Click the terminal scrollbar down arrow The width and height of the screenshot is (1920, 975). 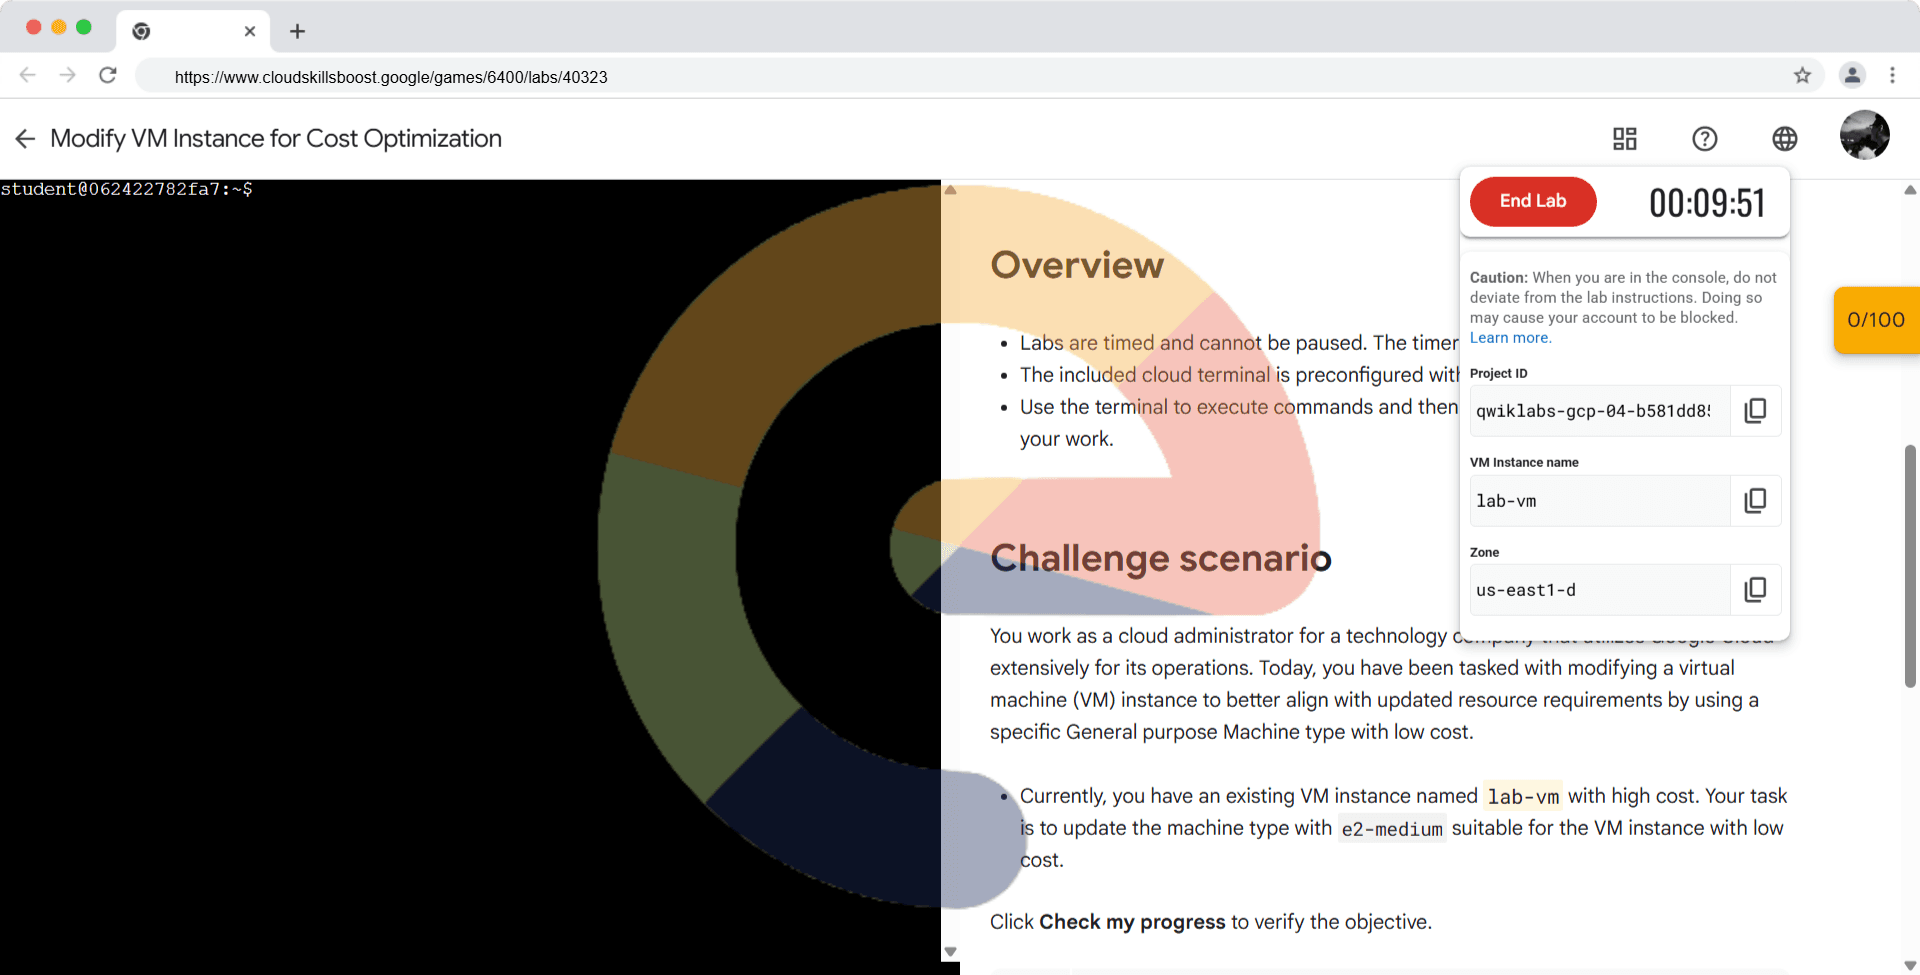click(x=951, y=952)
